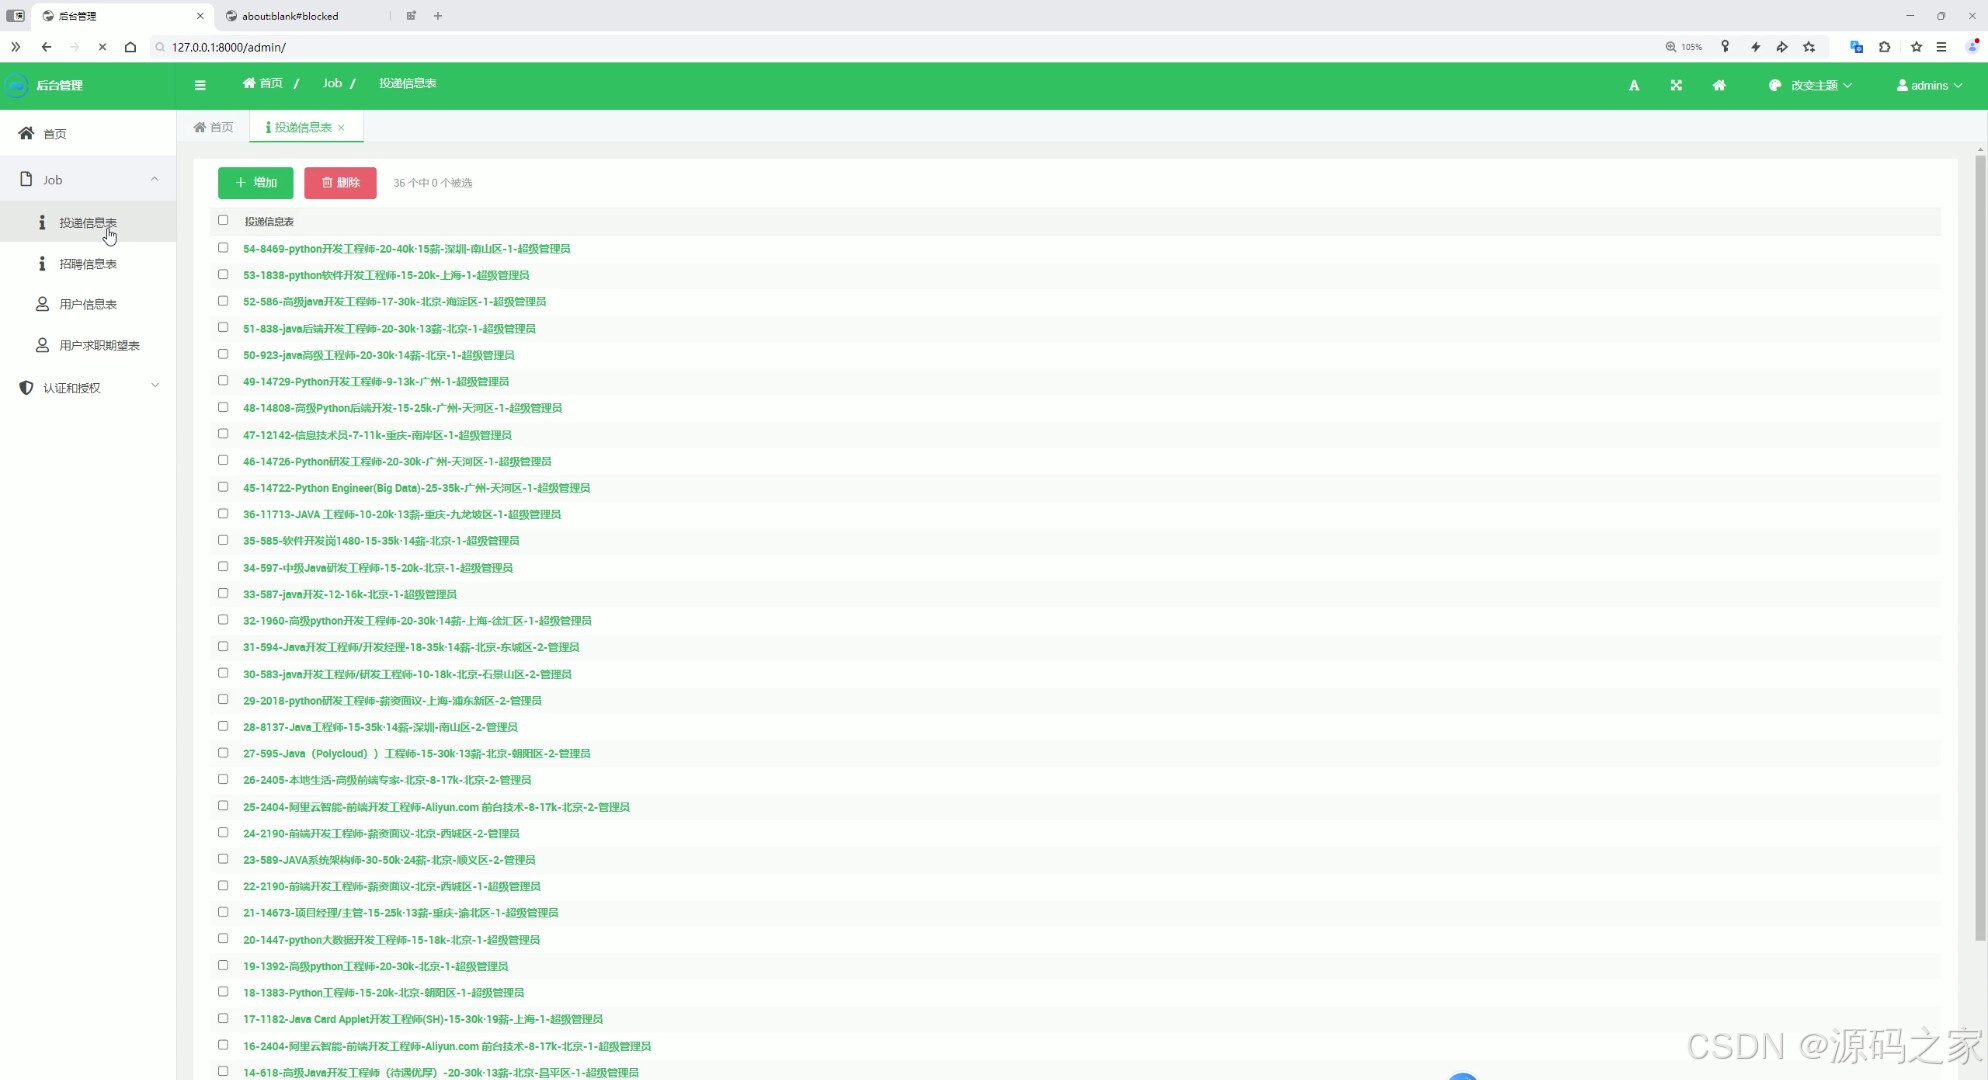This screenshot has height=1080, width=1988.
Task: Open record 36-11713-JAVA 工程师 link
Action: pyautogui.click(x=401, y=514)
